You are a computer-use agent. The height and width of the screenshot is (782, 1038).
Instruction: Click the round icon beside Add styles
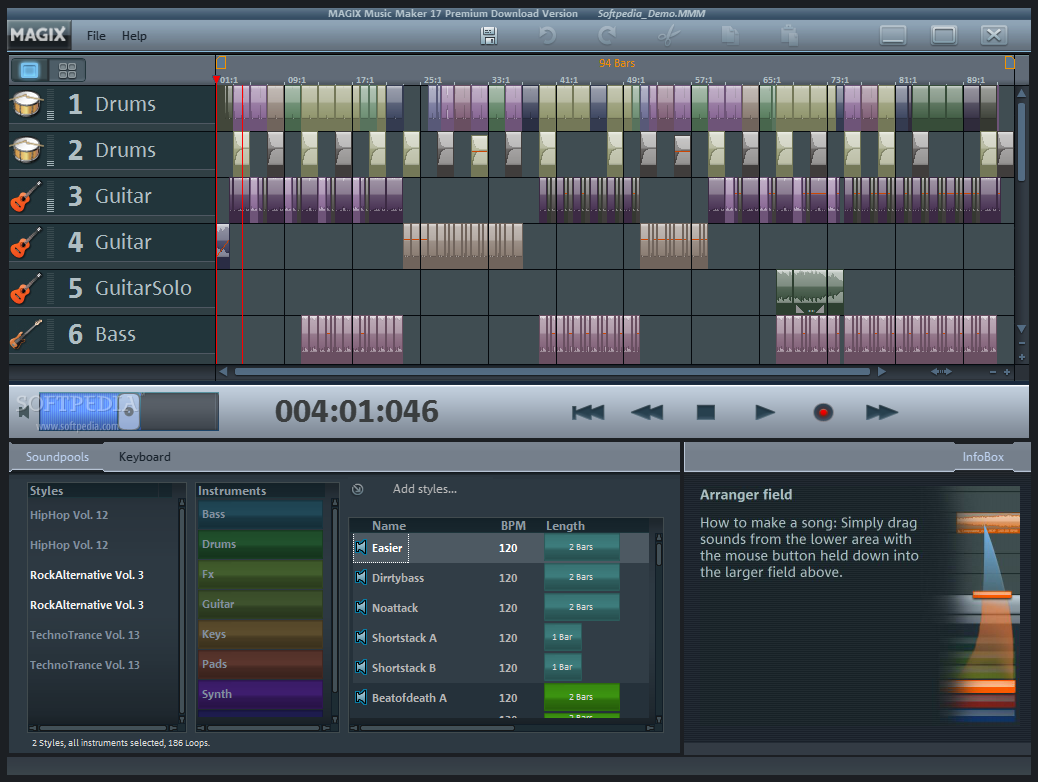tap(357, 489)
